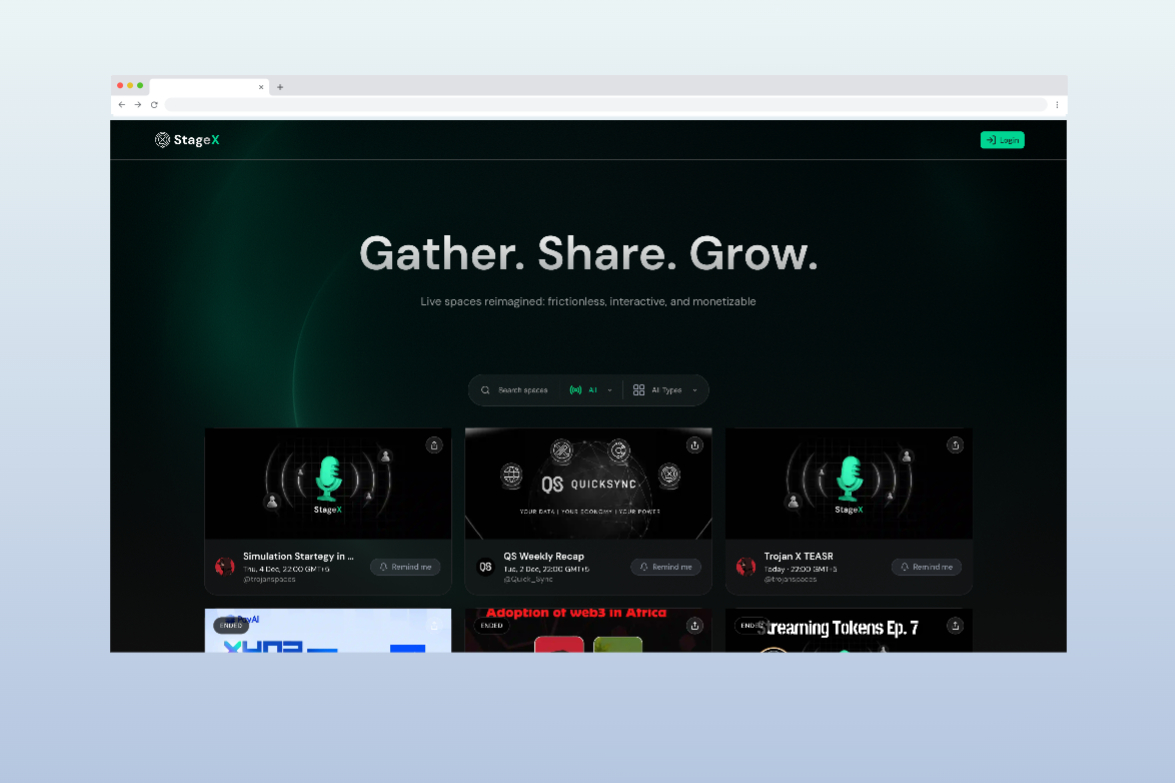Close the current browser tab
This screenshot has width=1175, height=783.
pyautogui.click(x=261, y=87)
